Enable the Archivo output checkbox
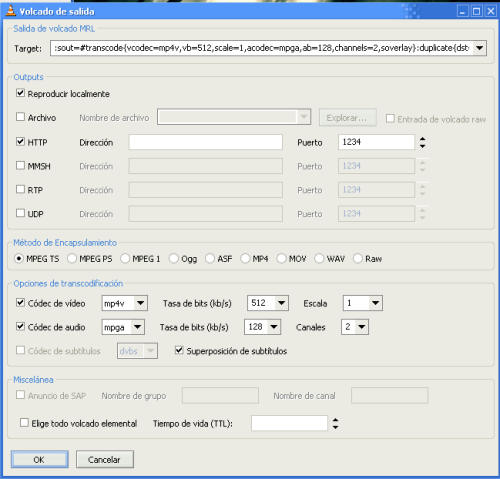The width and height of the screenshot is (500, 479). pyautogui.click(x=20, y=117)
